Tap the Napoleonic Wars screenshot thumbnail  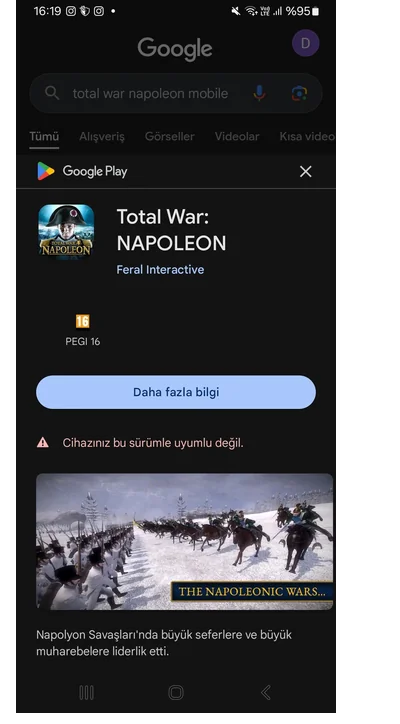click(184, 542)
